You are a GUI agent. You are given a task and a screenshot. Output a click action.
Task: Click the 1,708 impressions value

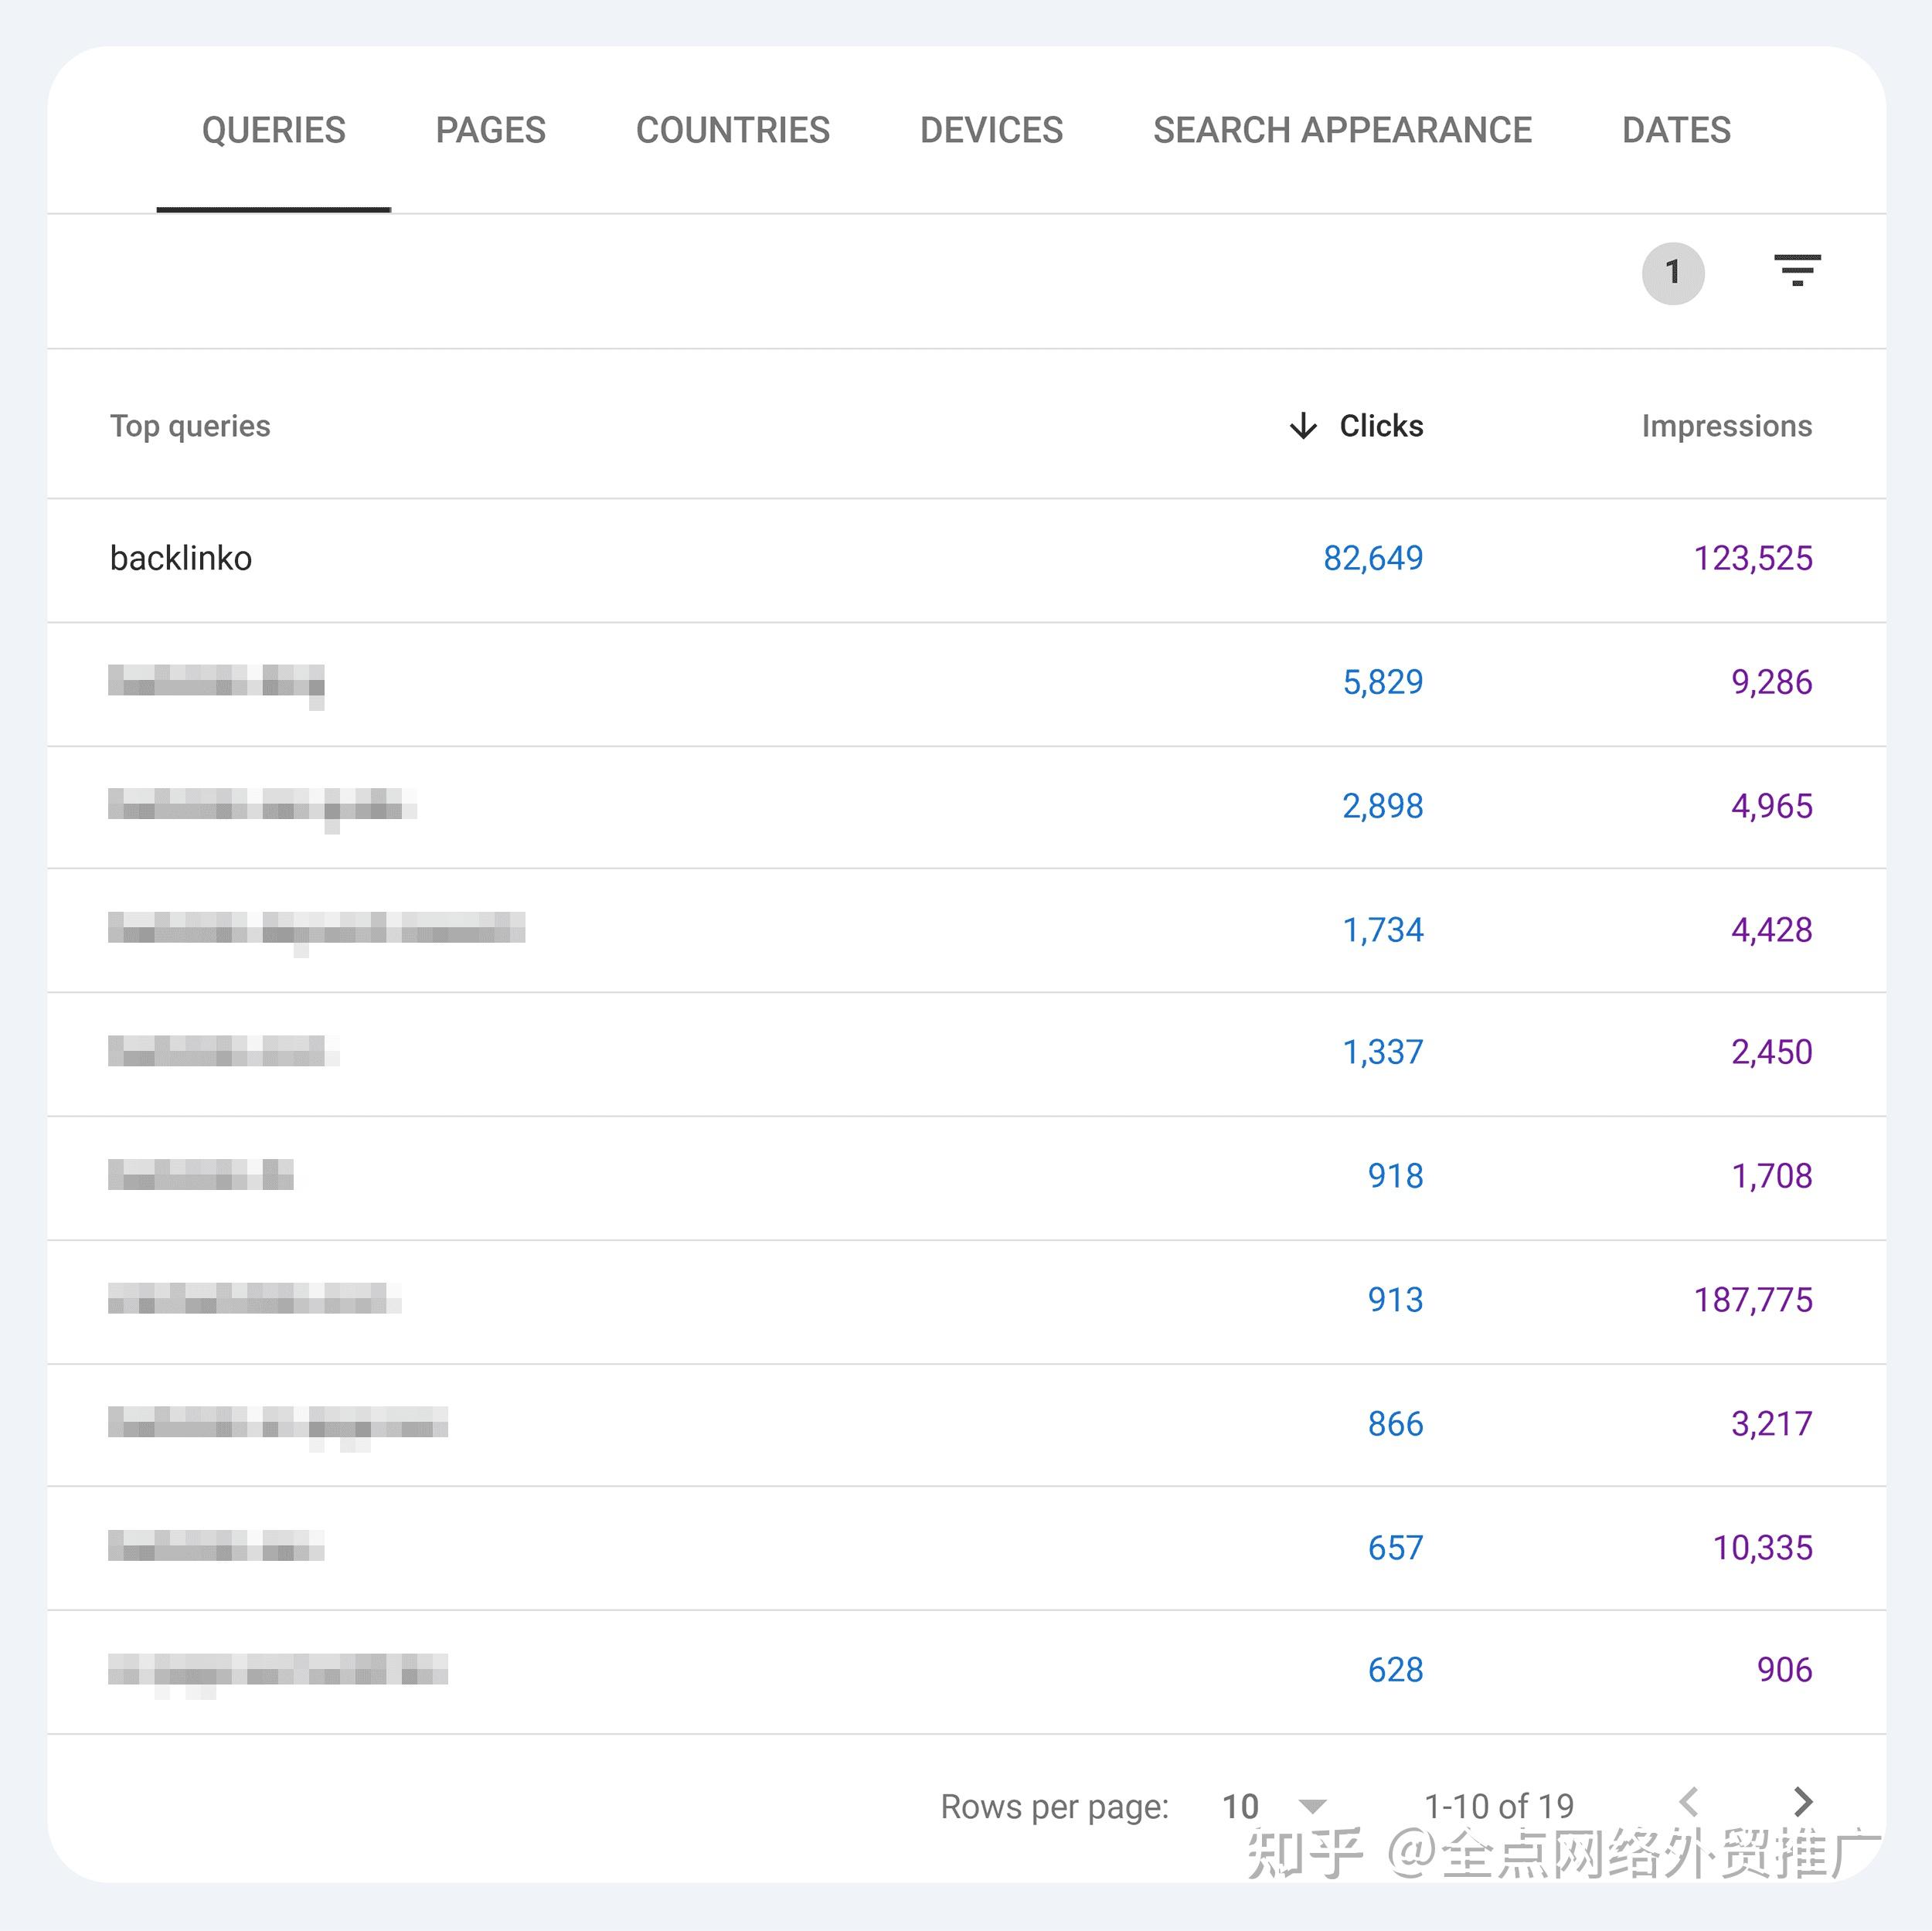(1771, 1176)
